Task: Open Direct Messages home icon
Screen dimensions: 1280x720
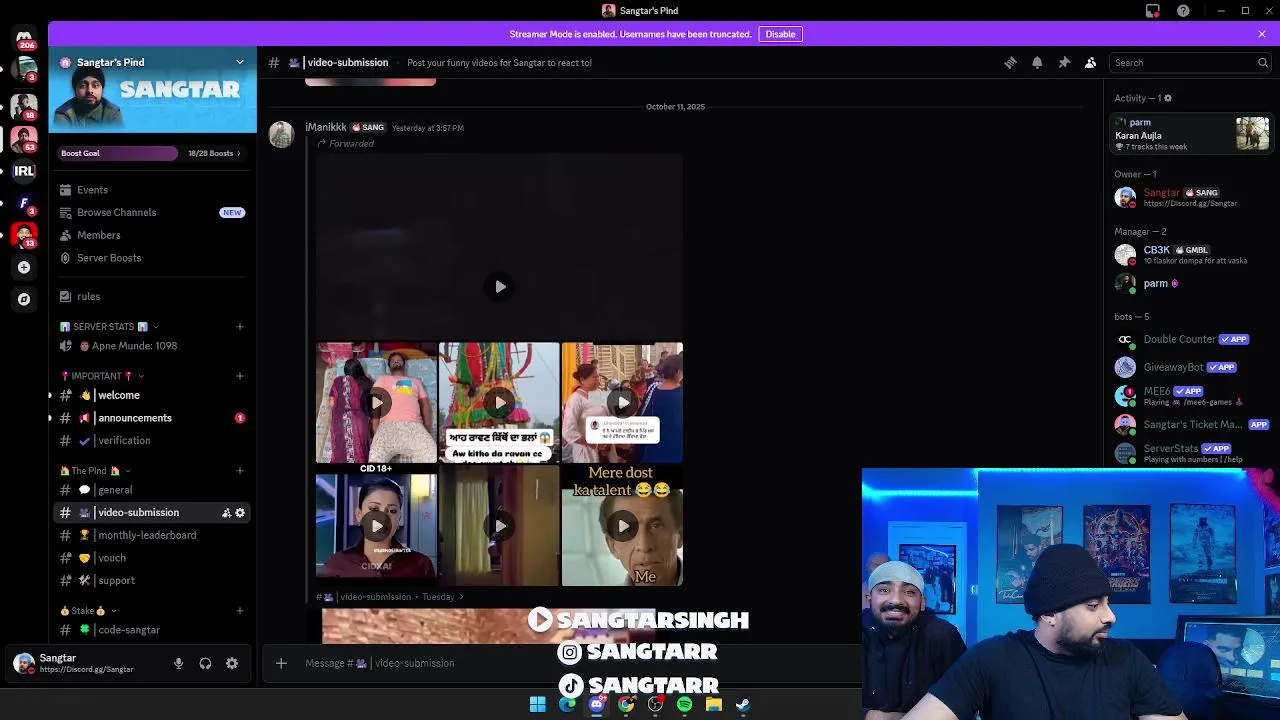Action: [24, 38]
